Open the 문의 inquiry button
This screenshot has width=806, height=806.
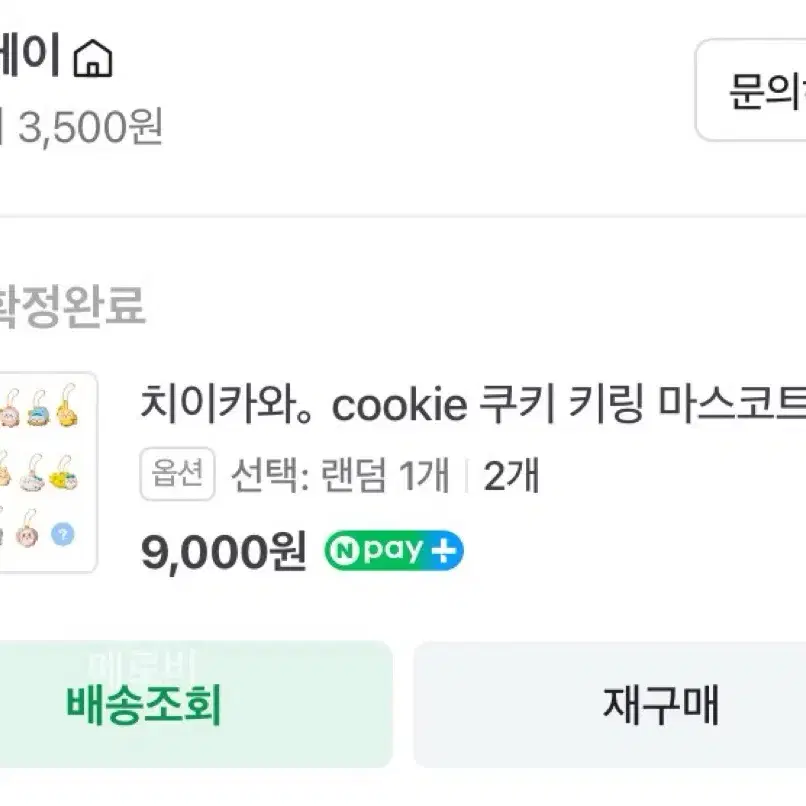750,90
